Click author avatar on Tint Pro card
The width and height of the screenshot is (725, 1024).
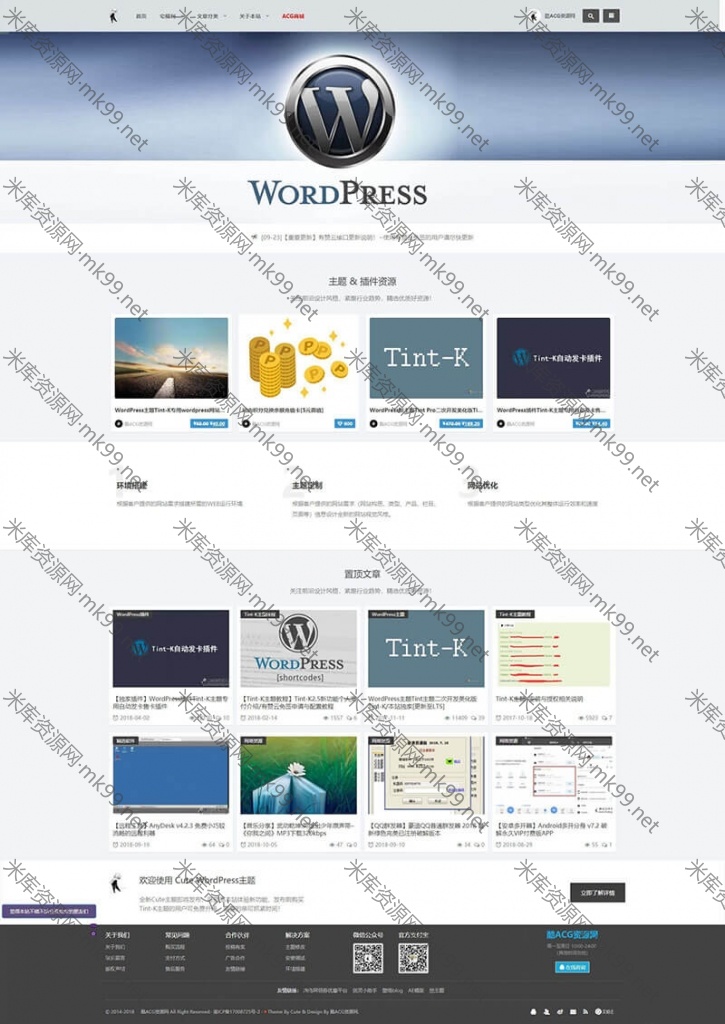pos(374,423)
